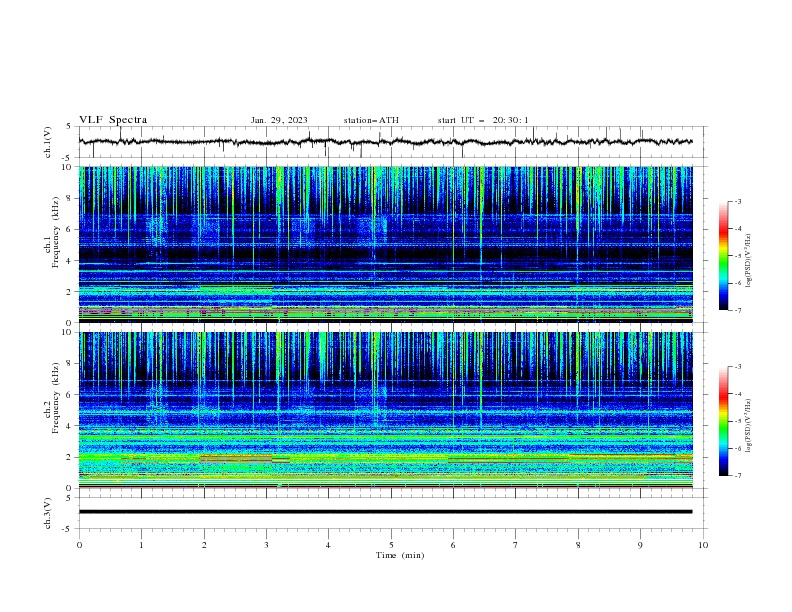Viewport: 792px width, 612px height.
Task: Click time axis tick label '7'
Action: coord(516,545)
